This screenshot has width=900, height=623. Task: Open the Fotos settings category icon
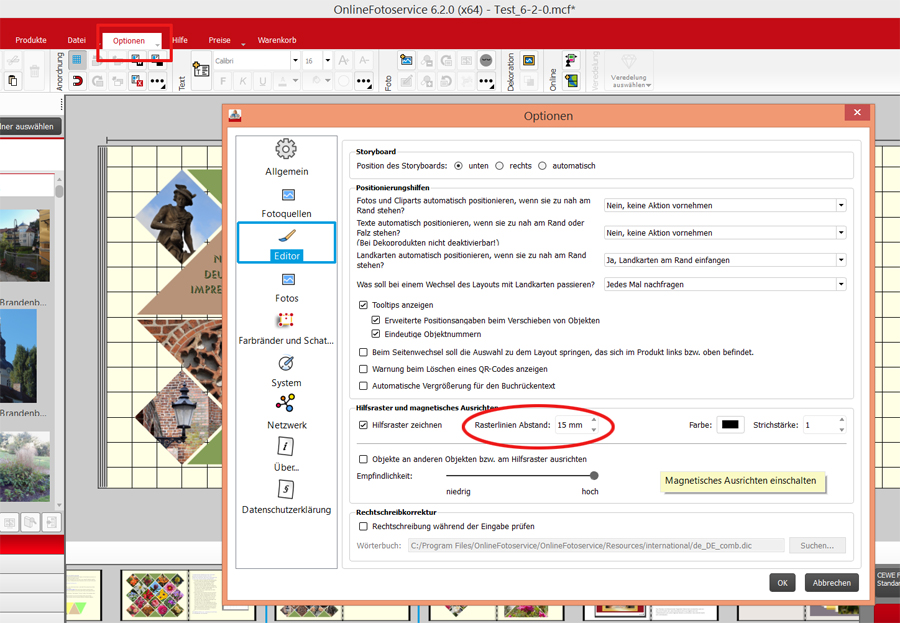(286, 279)
